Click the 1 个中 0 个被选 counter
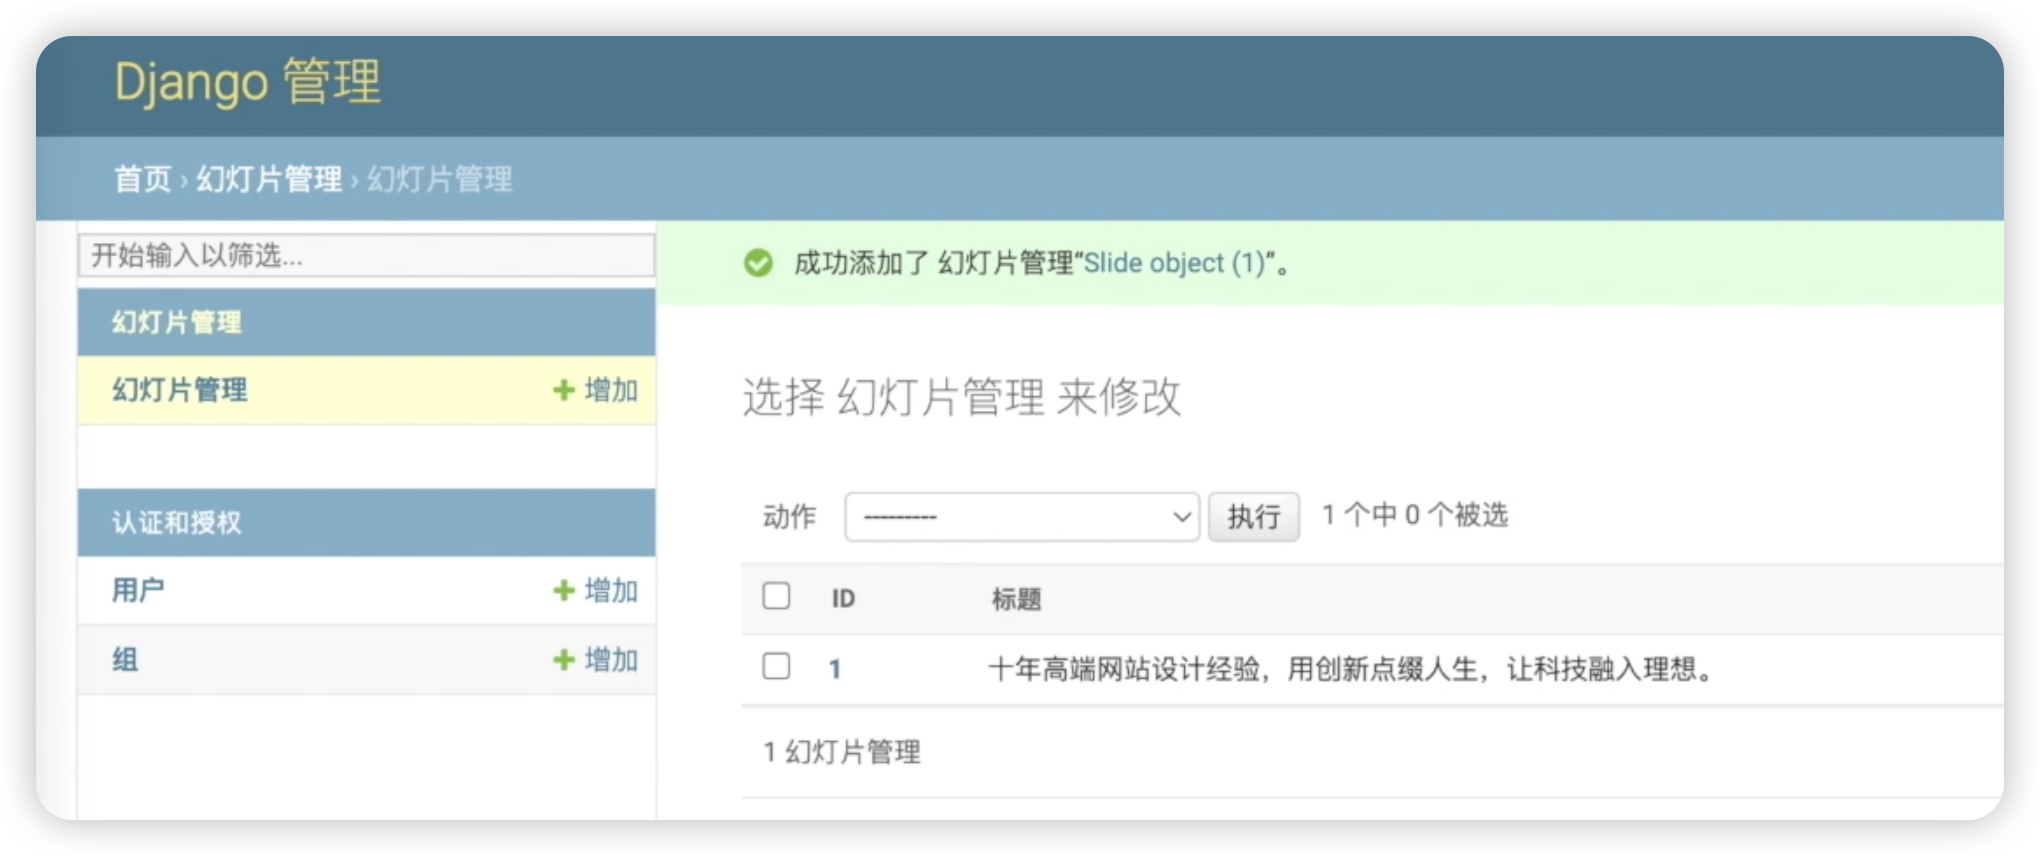Viewport: 2040px width, 856px height. tap(1415, 515)
